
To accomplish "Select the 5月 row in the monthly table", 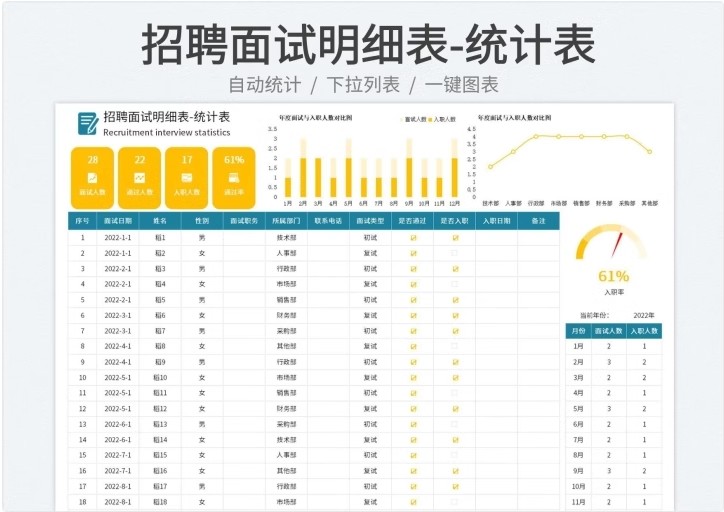I will (x=614, y=409).
